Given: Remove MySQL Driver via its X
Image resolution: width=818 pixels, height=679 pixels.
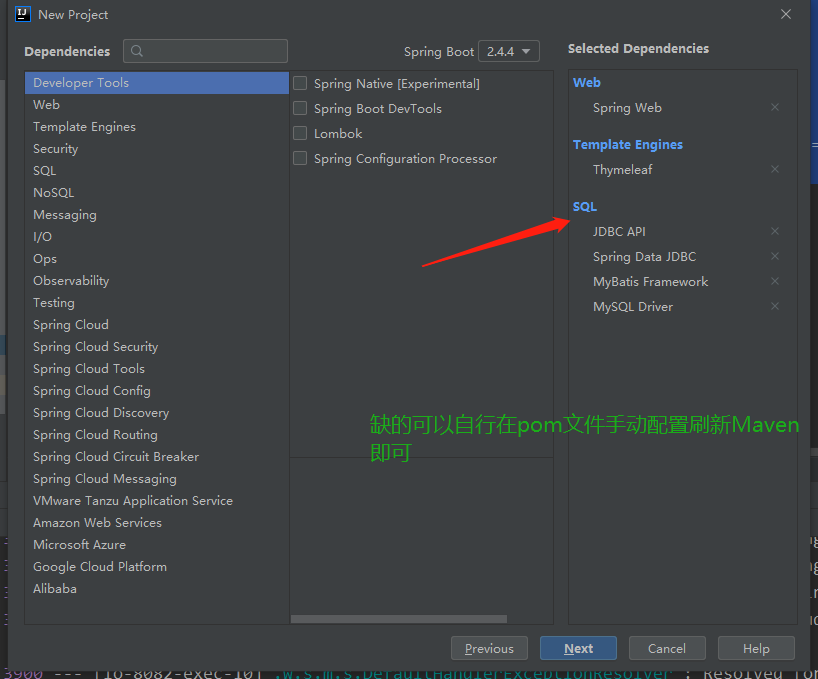Looking at the screenshot, I should point(775,306).
